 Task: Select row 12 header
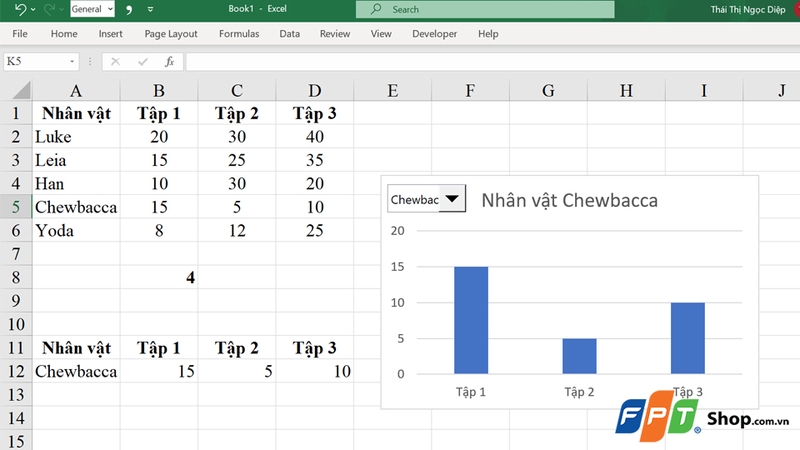[16, 371]
